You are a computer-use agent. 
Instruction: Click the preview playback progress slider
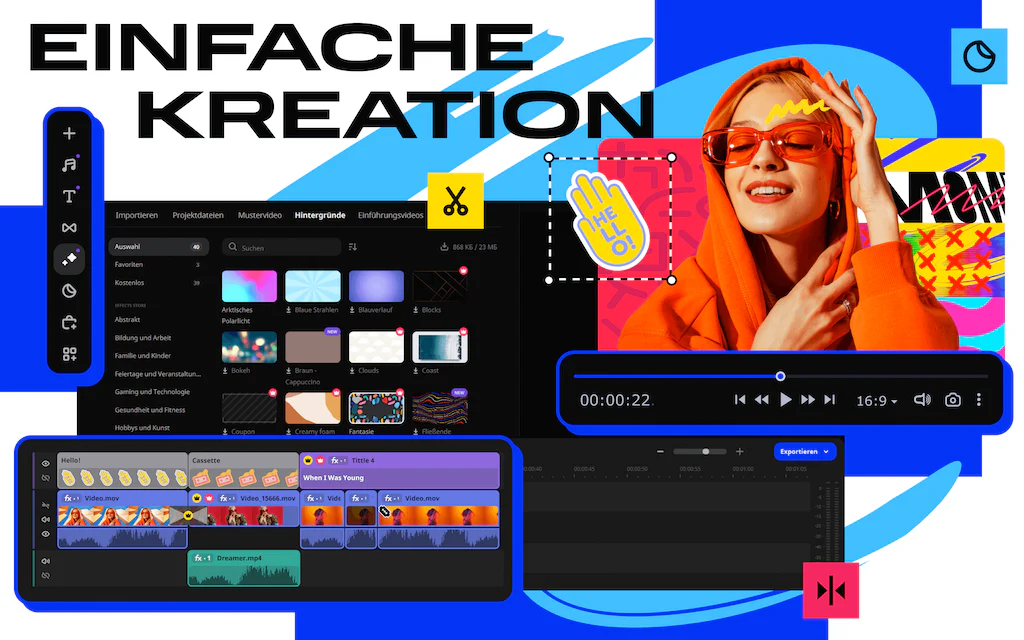pos(780,376)
